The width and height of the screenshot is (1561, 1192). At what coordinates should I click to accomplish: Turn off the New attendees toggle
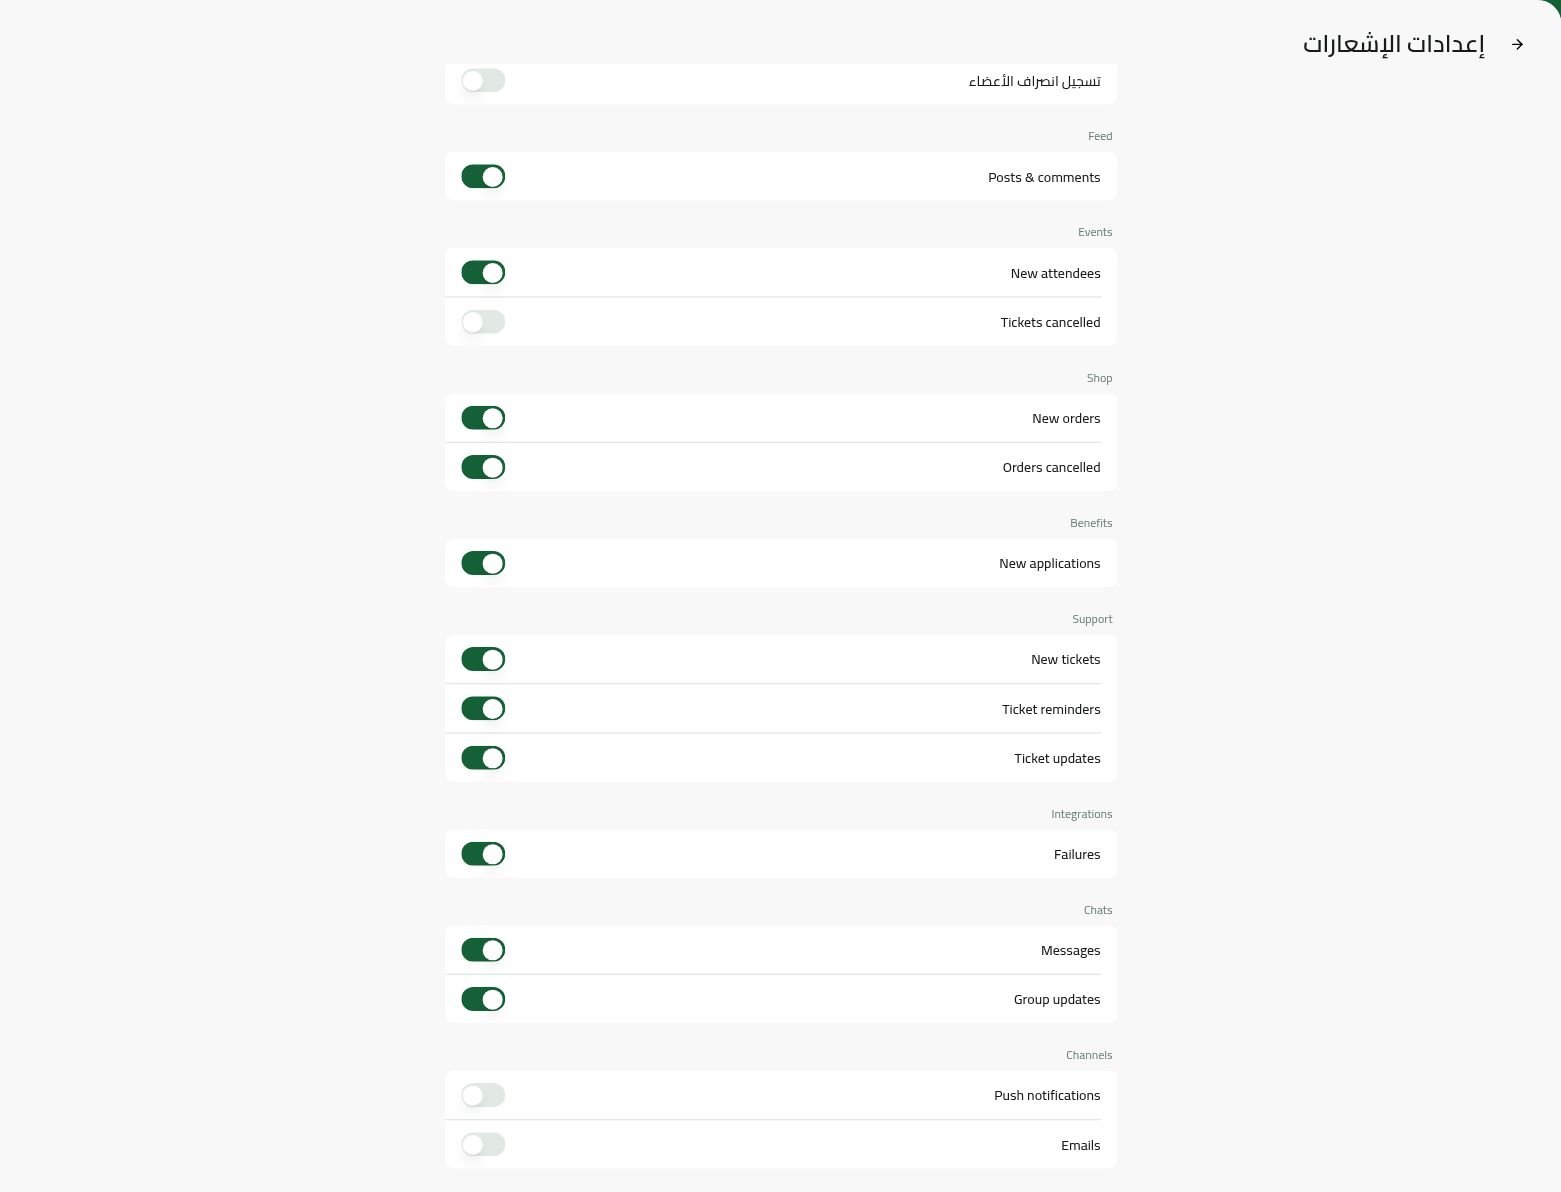483,273
